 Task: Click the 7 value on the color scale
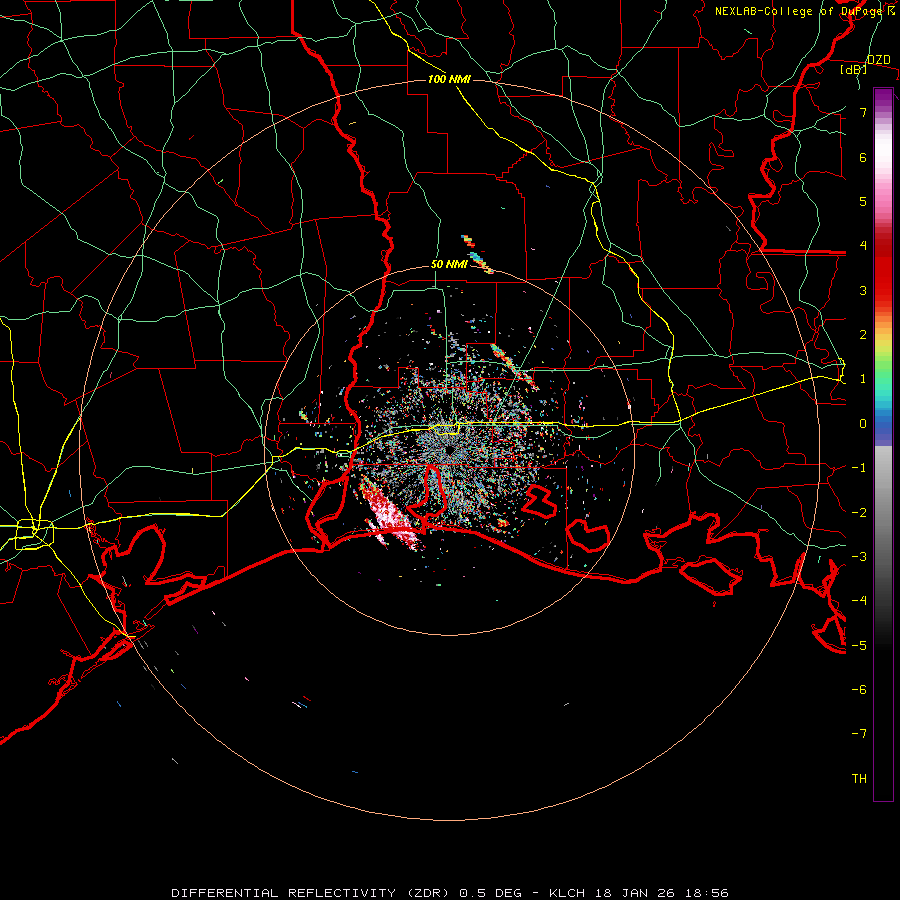[x=863, y=112]
